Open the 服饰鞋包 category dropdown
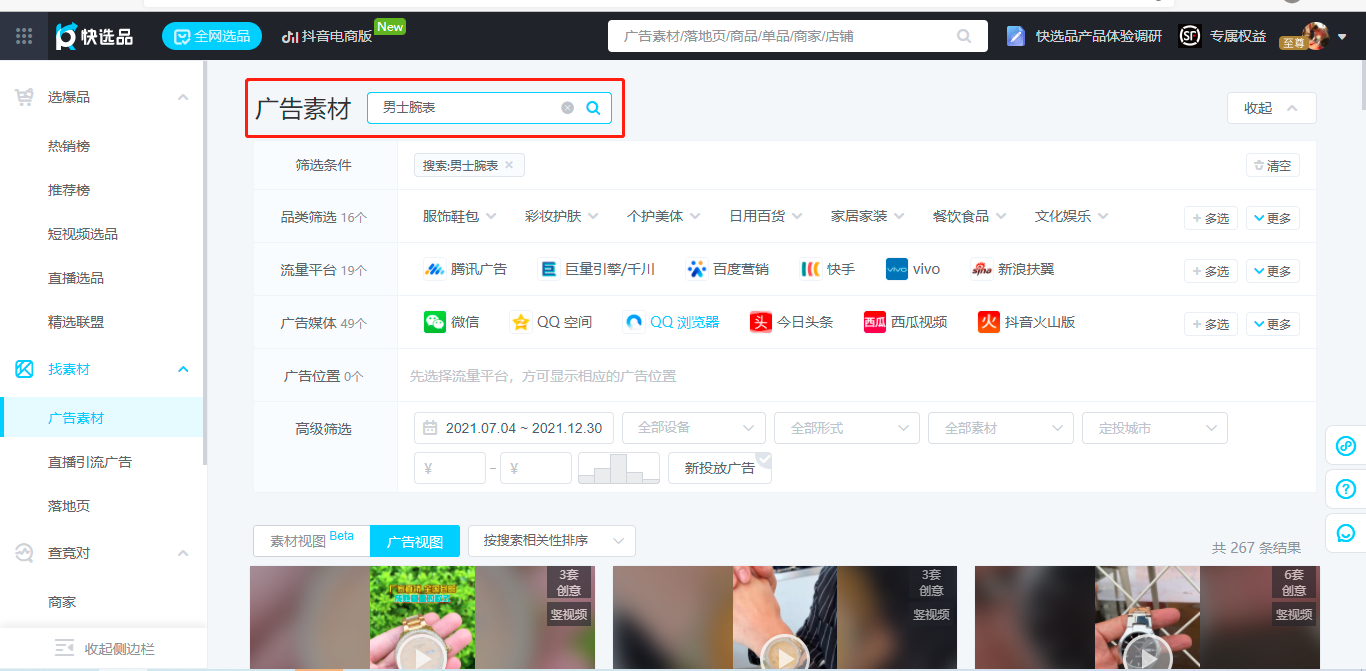 click(460, 216)
